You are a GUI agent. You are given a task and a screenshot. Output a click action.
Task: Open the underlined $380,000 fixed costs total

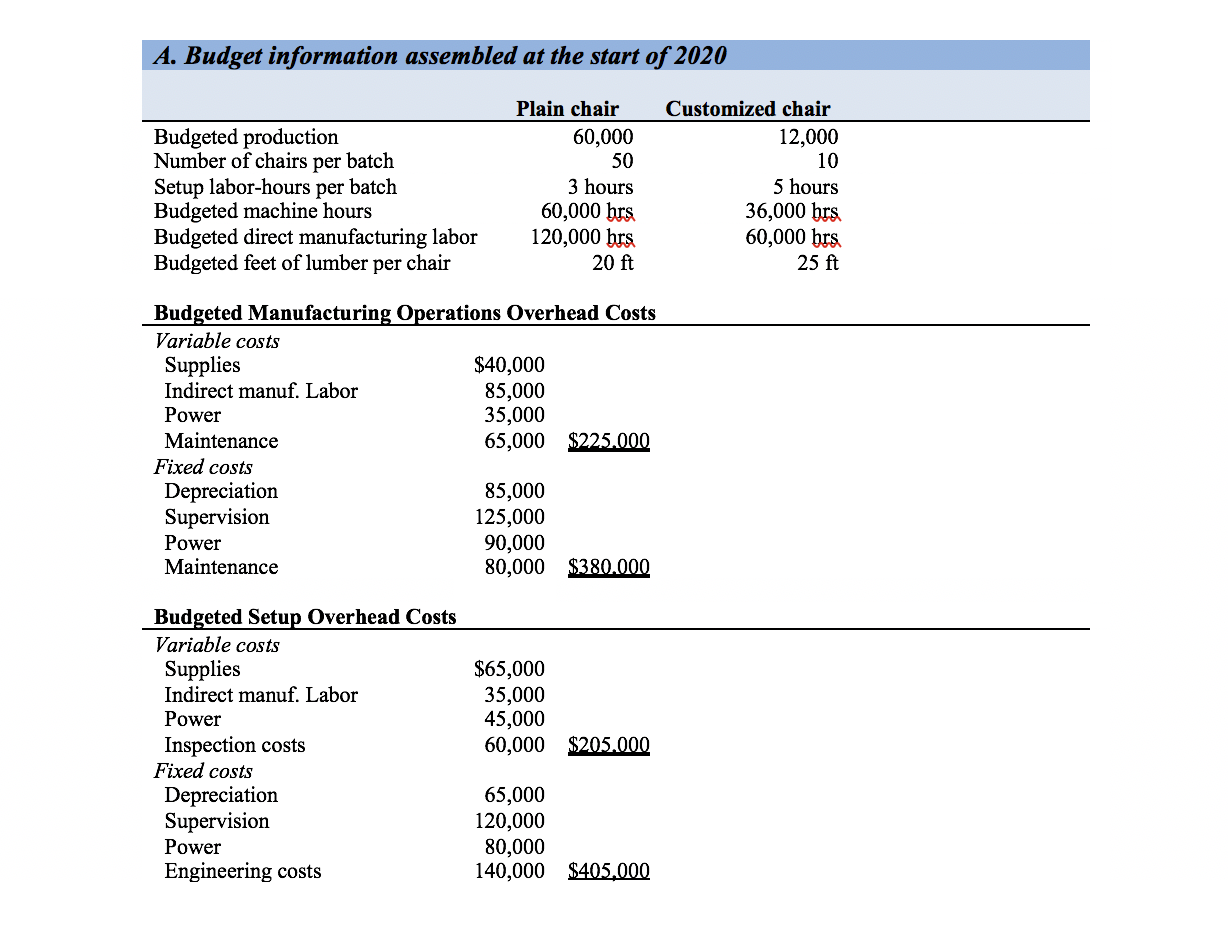click(608, 566)
